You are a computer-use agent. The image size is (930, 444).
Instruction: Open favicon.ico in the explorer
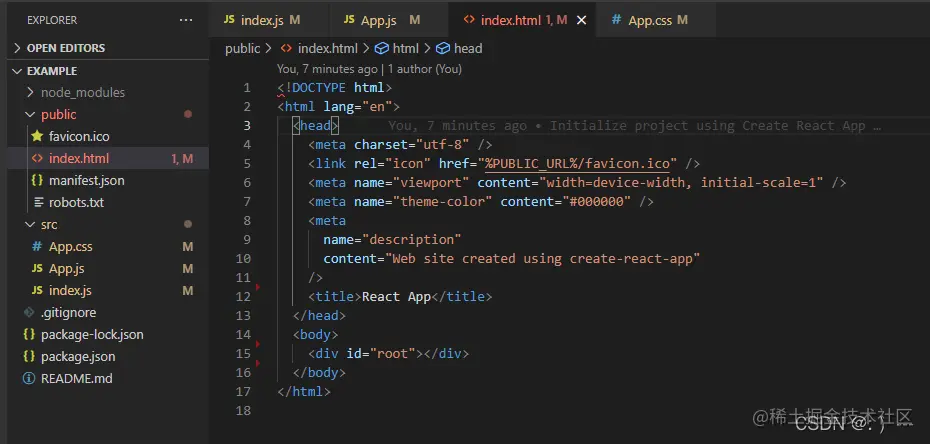point(79,136)
